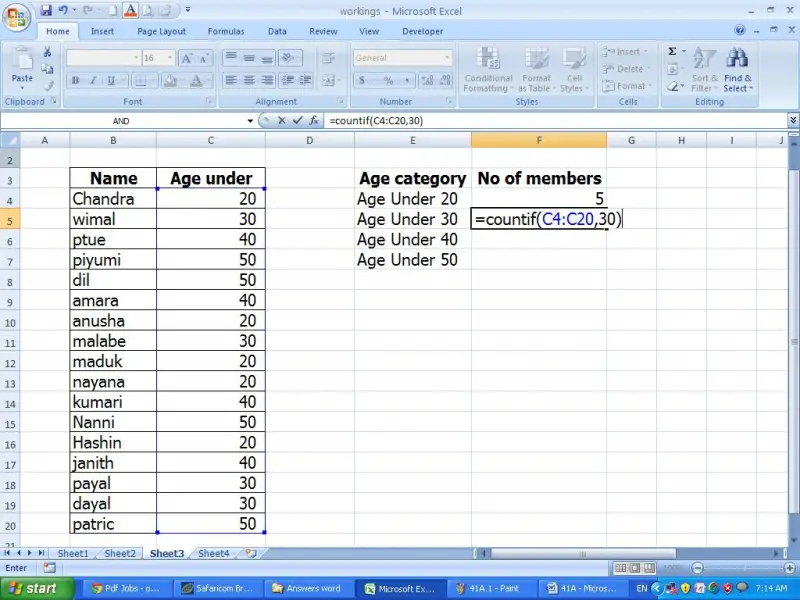The image size is (800, 600).
Task: Save the workbook with the floppy icon
Action: click(46, 10)
